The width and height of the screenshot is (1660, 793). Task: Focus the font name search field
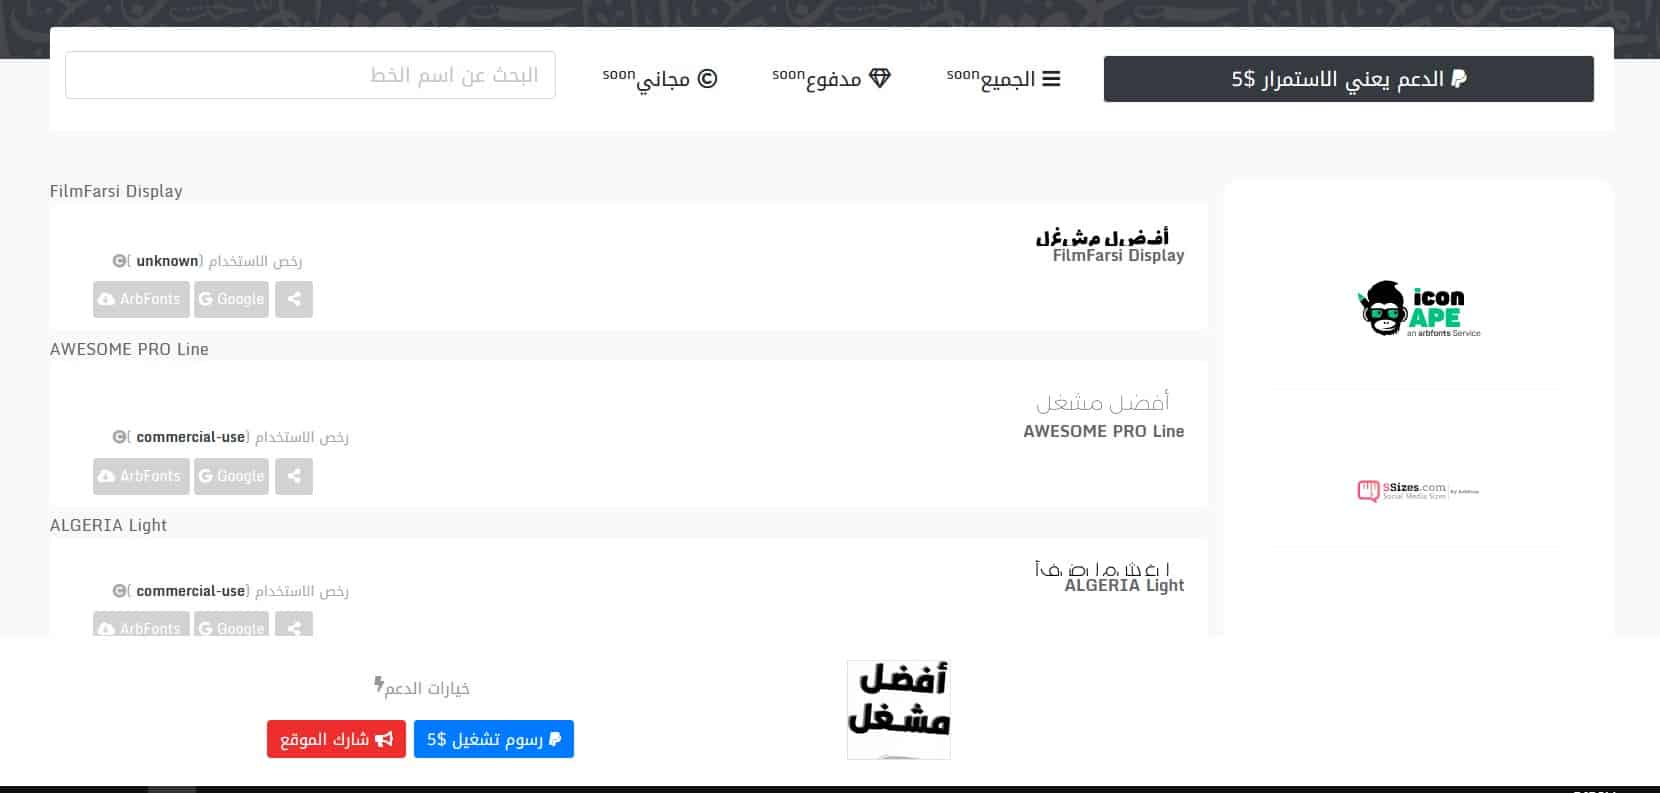point(310,75)
